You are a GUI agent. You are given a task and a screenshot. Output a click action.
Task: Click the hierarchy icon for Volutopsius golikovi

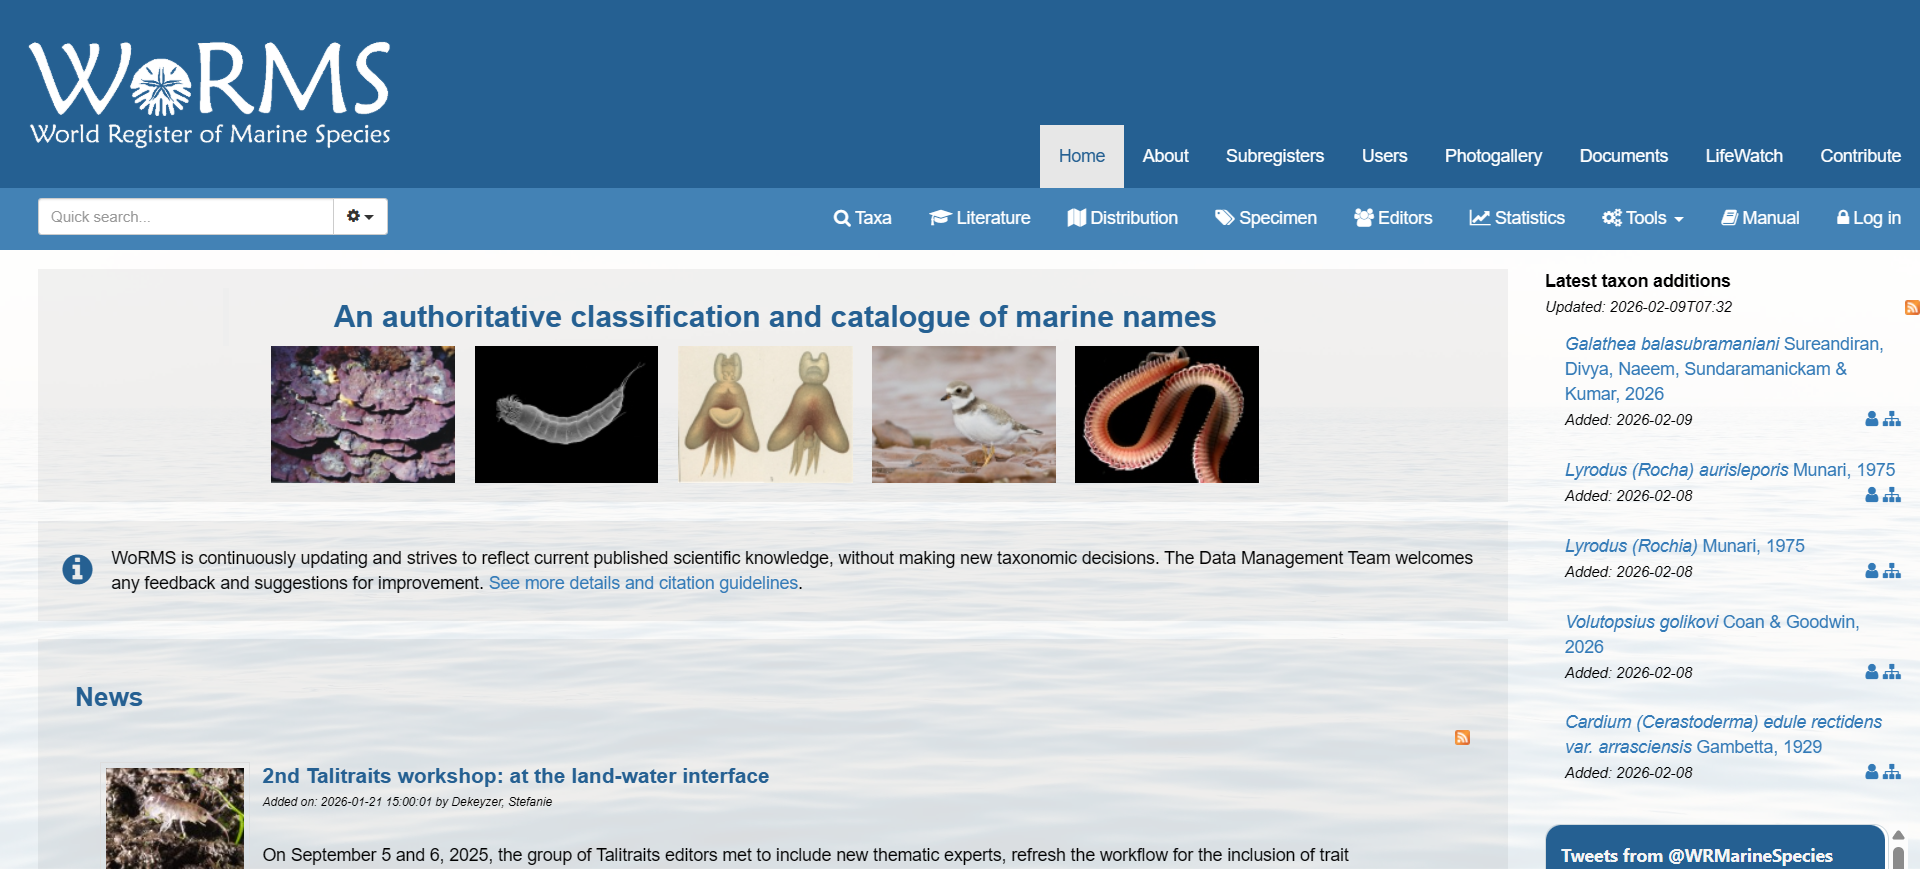click(x=1892, y=672)
